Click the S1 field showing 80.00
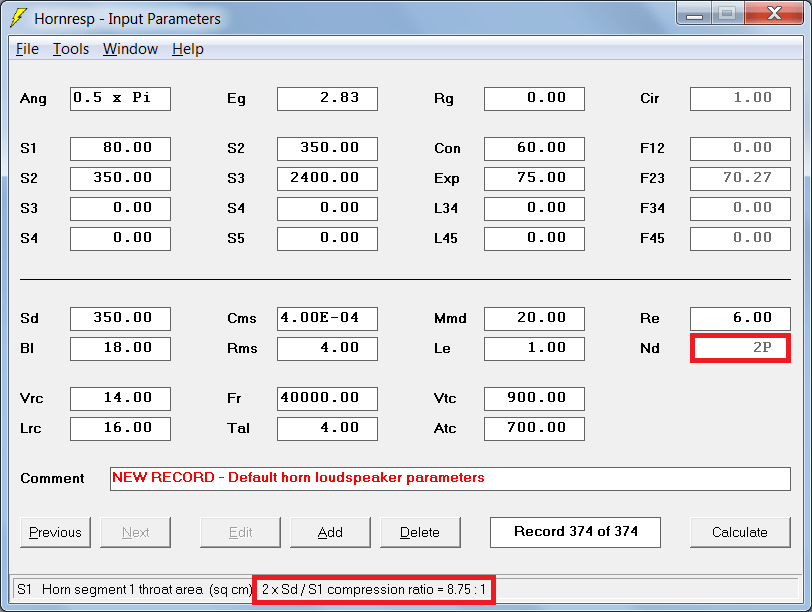Viewport: 812px width, 612px height. point(120,149)
